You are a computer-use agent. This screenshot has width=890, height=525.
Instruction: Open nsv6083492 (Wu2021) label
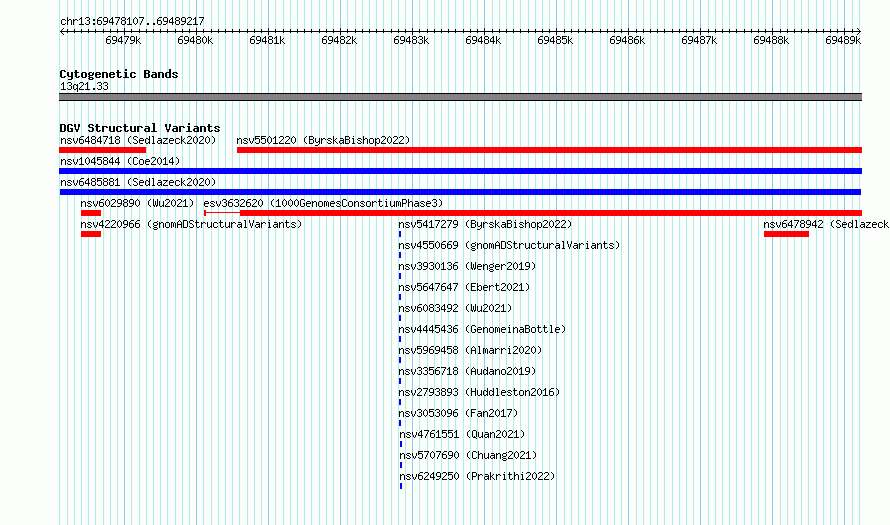coord(455,308)
